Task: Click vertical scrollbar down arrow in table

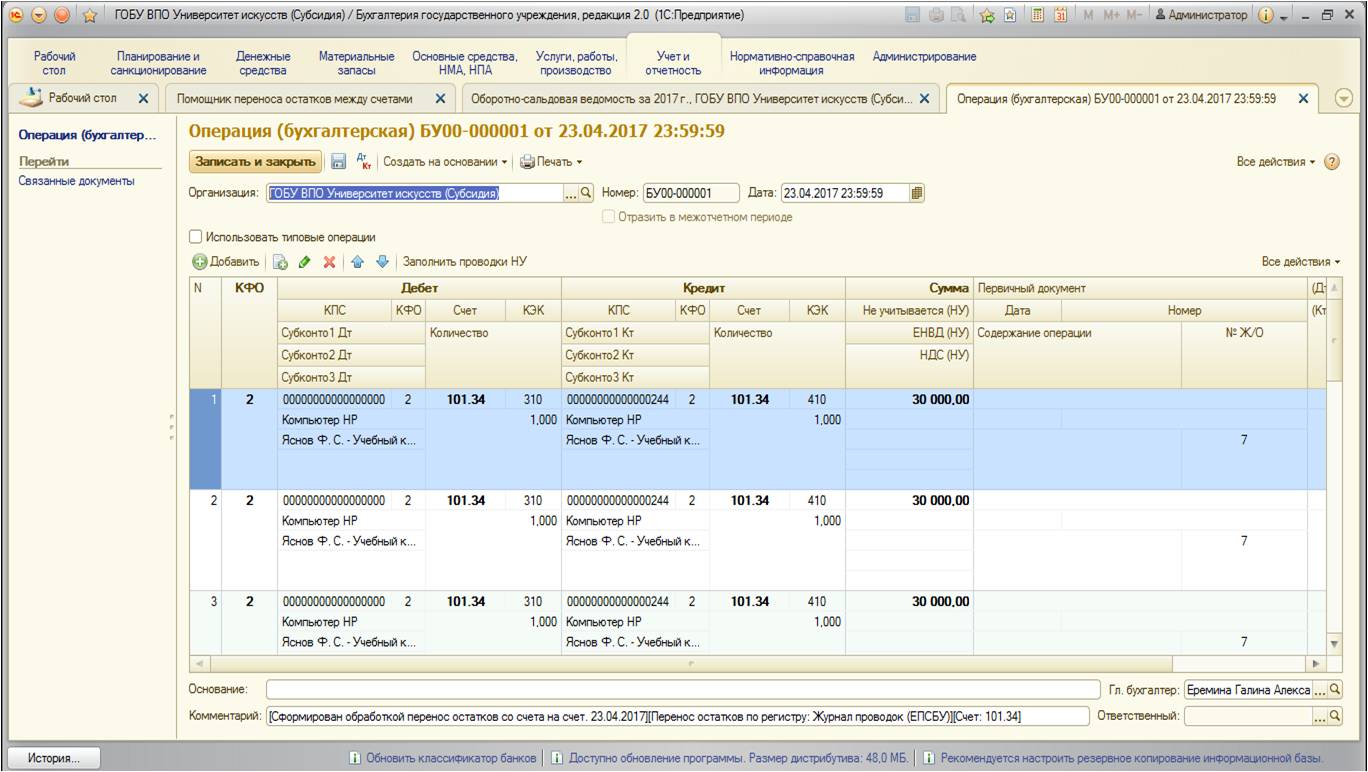Action: pyautogui.click(x=1333, y=644)
